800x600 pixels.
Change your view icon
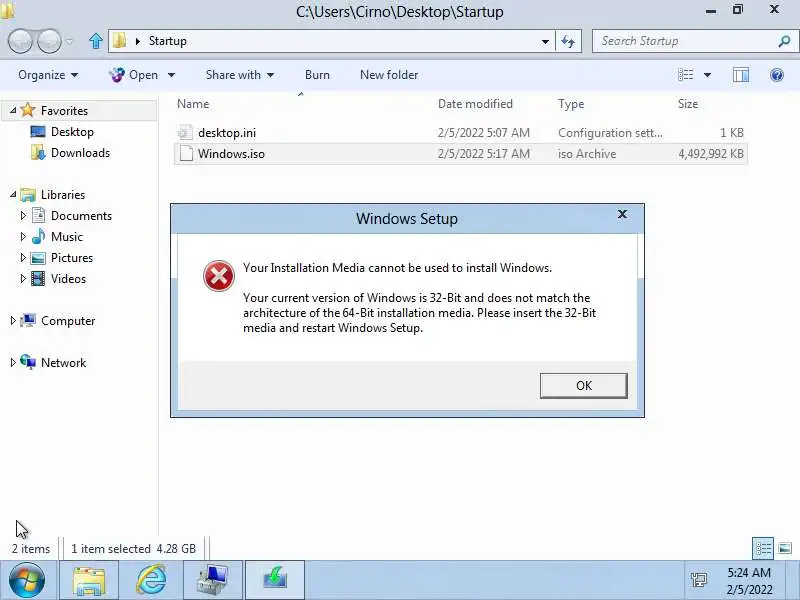[685, 75]
